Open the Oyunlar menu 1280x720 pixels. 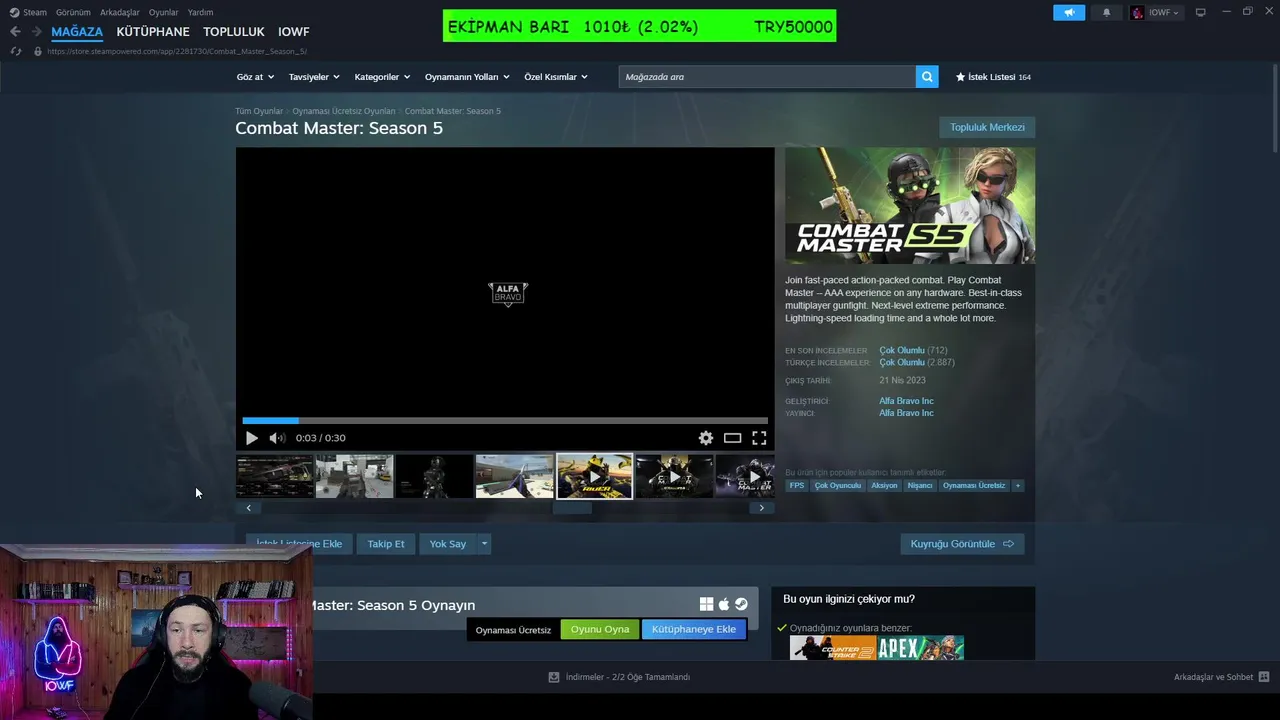pos(164,12)
